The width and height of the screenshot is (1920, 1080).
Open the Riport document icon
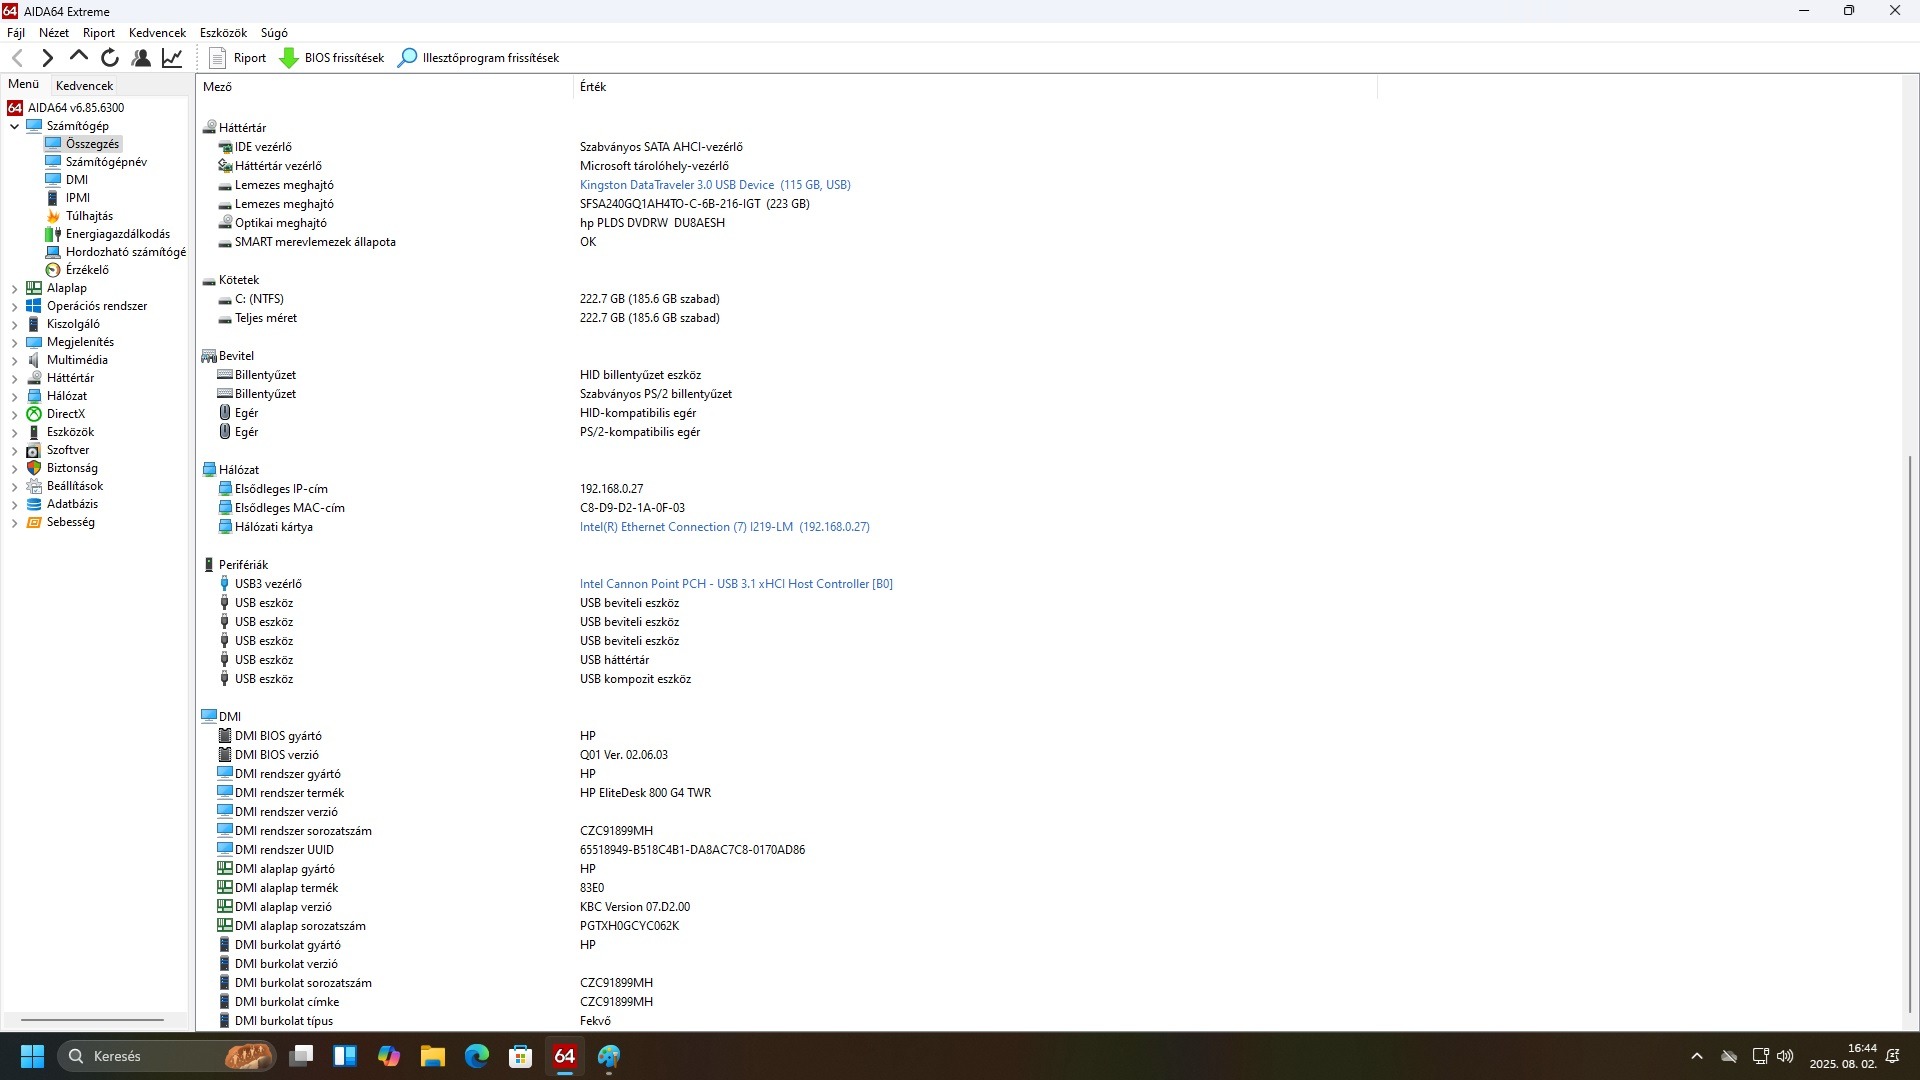(217, 58)
